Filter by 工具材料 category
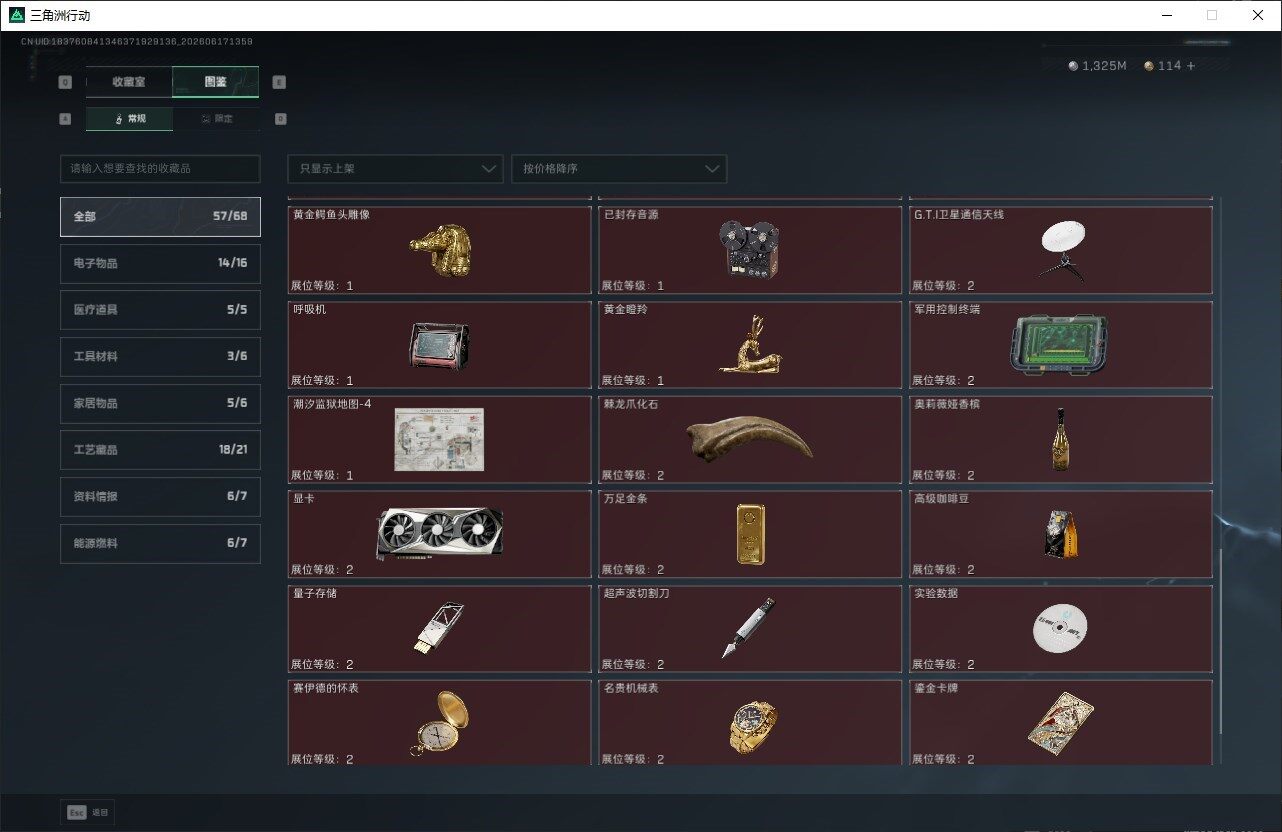Screen dimensions: 1282x832 (x=160, y=356)
